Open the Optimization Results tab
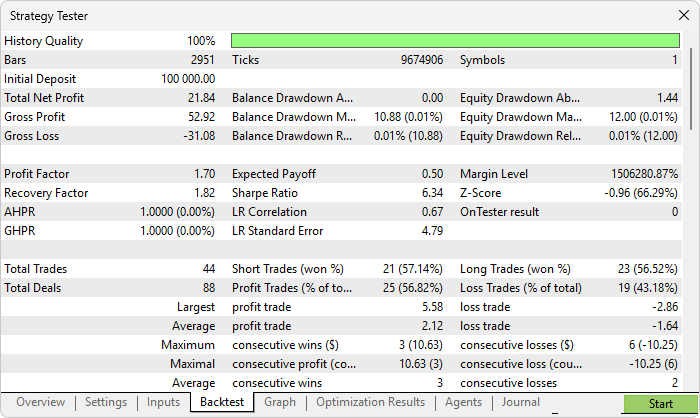The image size is (700, 418). click(x=370, y=402)
